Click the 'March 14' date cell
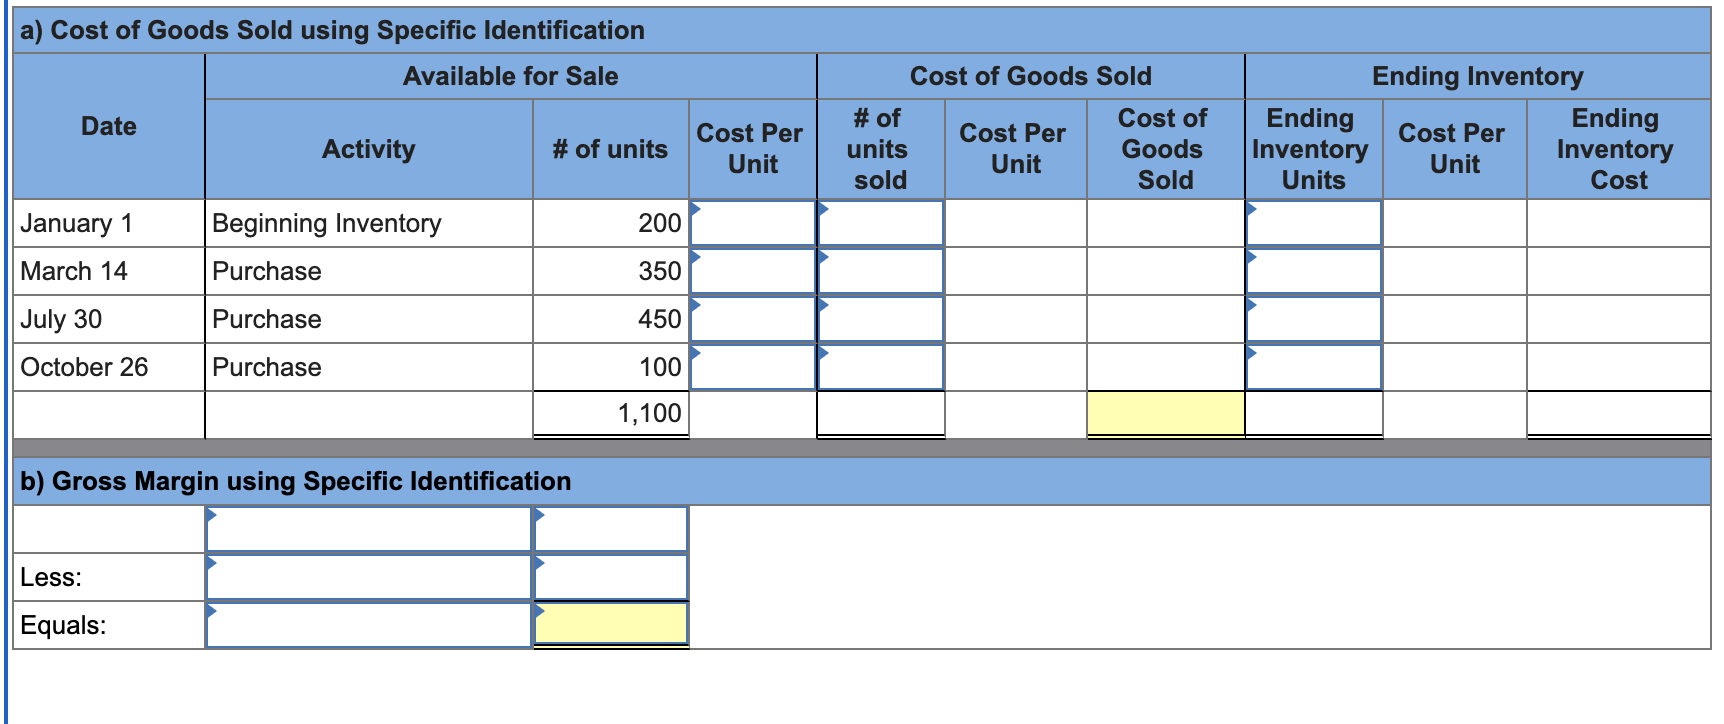Viewport: 1724px width, 724px height. click(109, 271)
